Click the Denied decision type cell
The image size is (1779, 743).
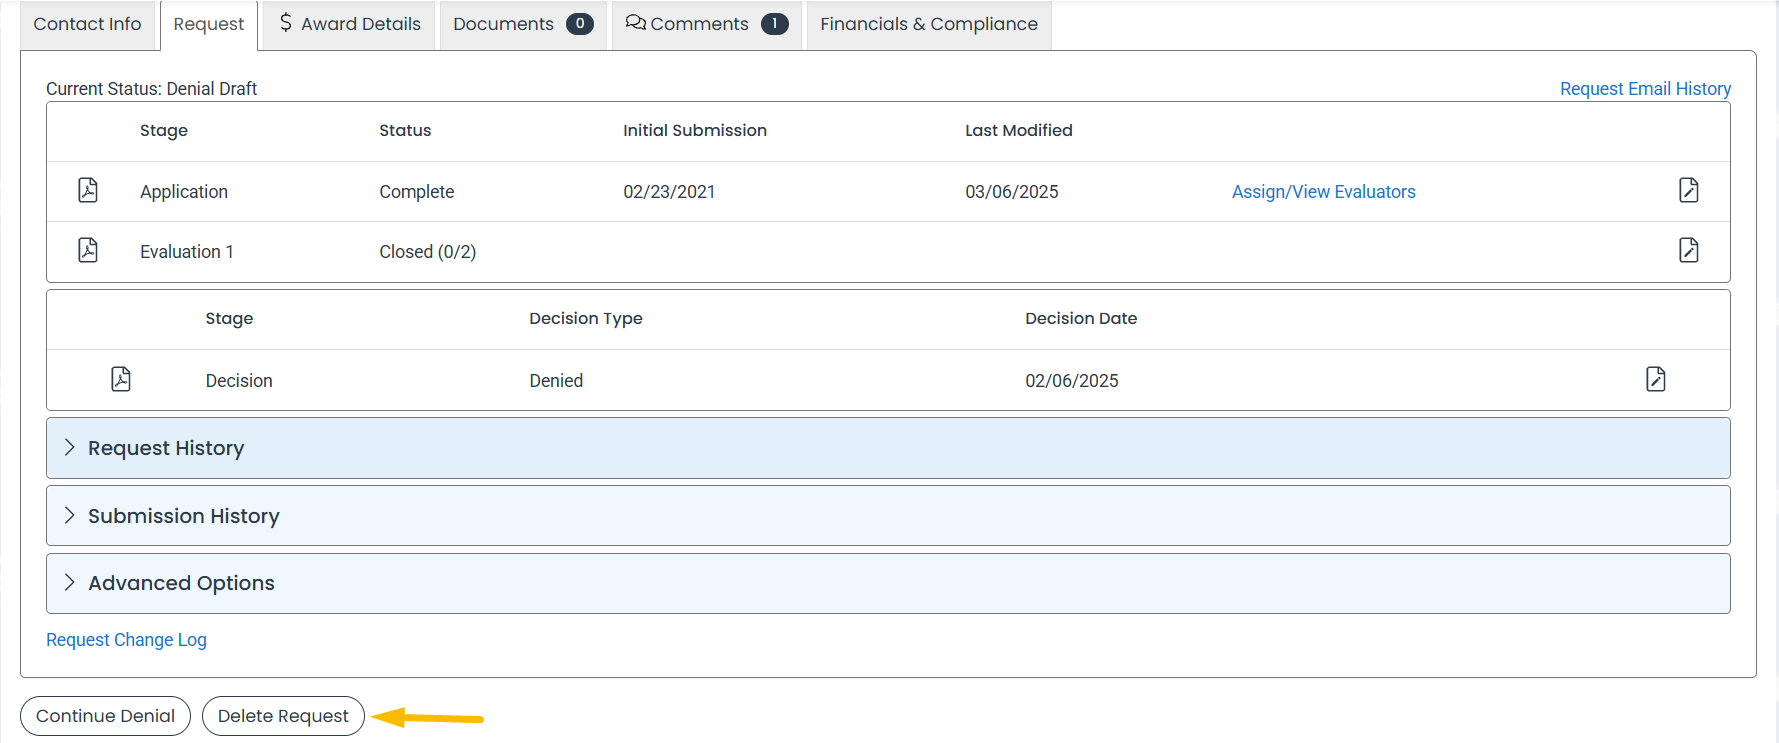[x=556, y=381]
